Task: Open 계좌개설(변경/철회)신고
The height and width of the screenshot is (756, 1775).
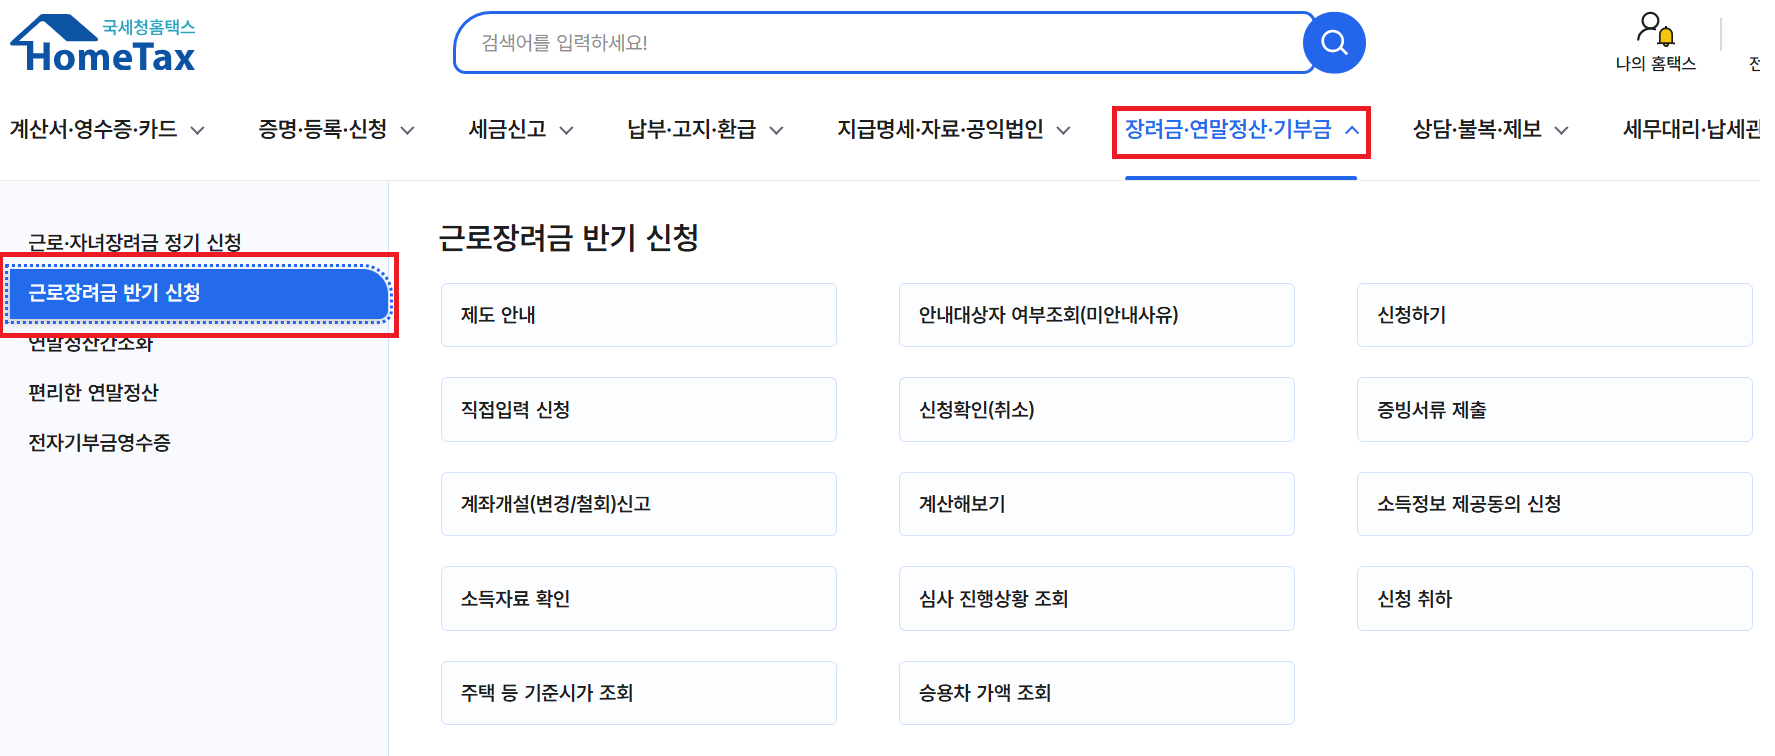Action: click(x=639, y=504)
